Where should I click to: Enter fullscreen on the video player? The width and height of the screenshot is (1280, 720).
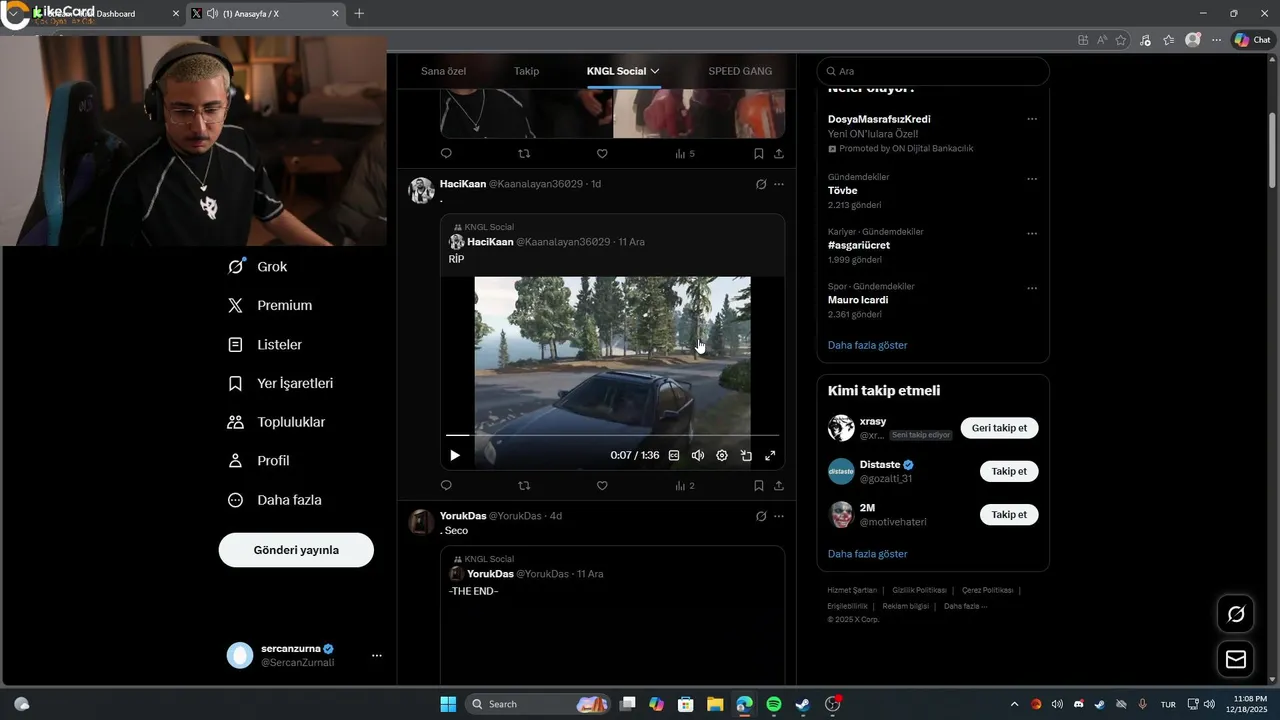770,455
